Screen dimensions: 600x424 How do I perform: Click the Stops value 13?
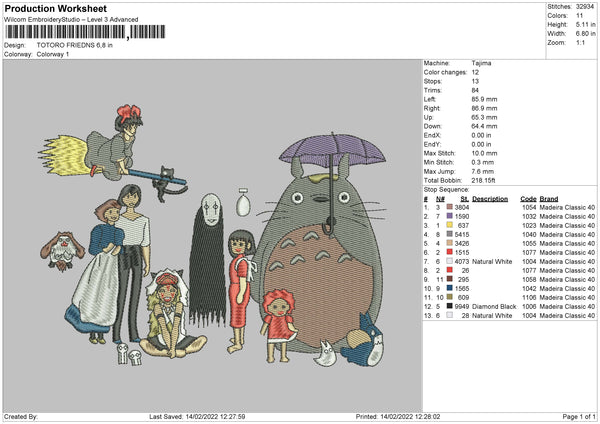click(475, 81)
